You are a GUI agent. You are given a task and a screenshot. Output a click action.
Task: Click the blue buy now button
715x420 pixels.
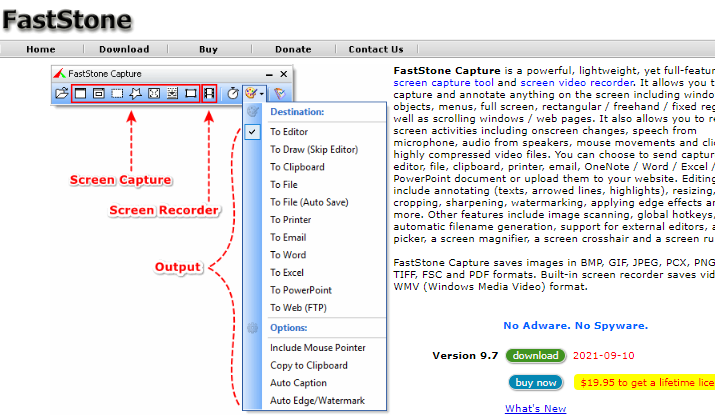click(x=536, y=383)
